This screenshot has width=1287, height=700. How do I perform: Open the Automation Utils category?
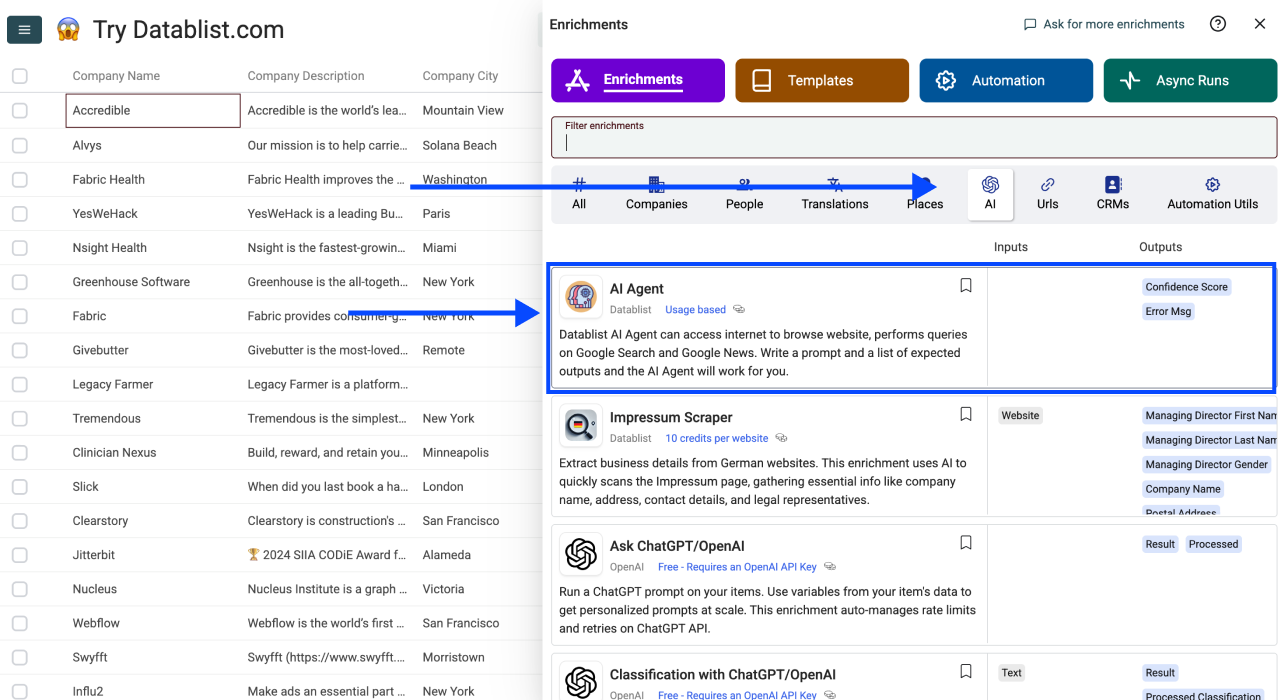click(1212, 193)
